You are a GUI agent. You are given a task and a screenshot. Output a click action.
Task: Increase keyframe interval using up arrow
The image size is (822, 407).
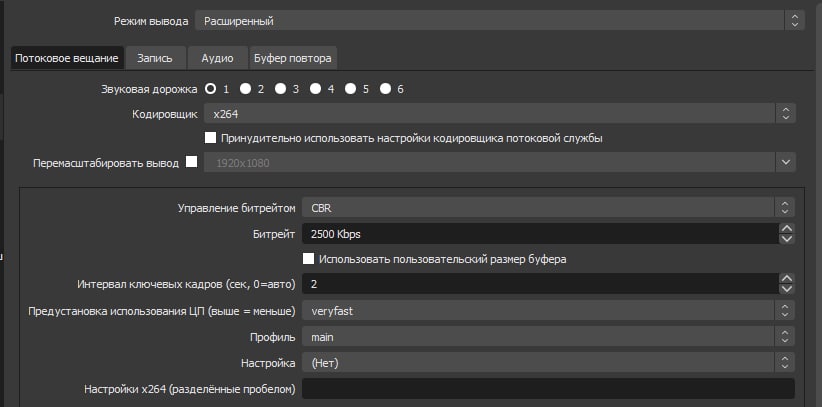(x=786, y=279)
